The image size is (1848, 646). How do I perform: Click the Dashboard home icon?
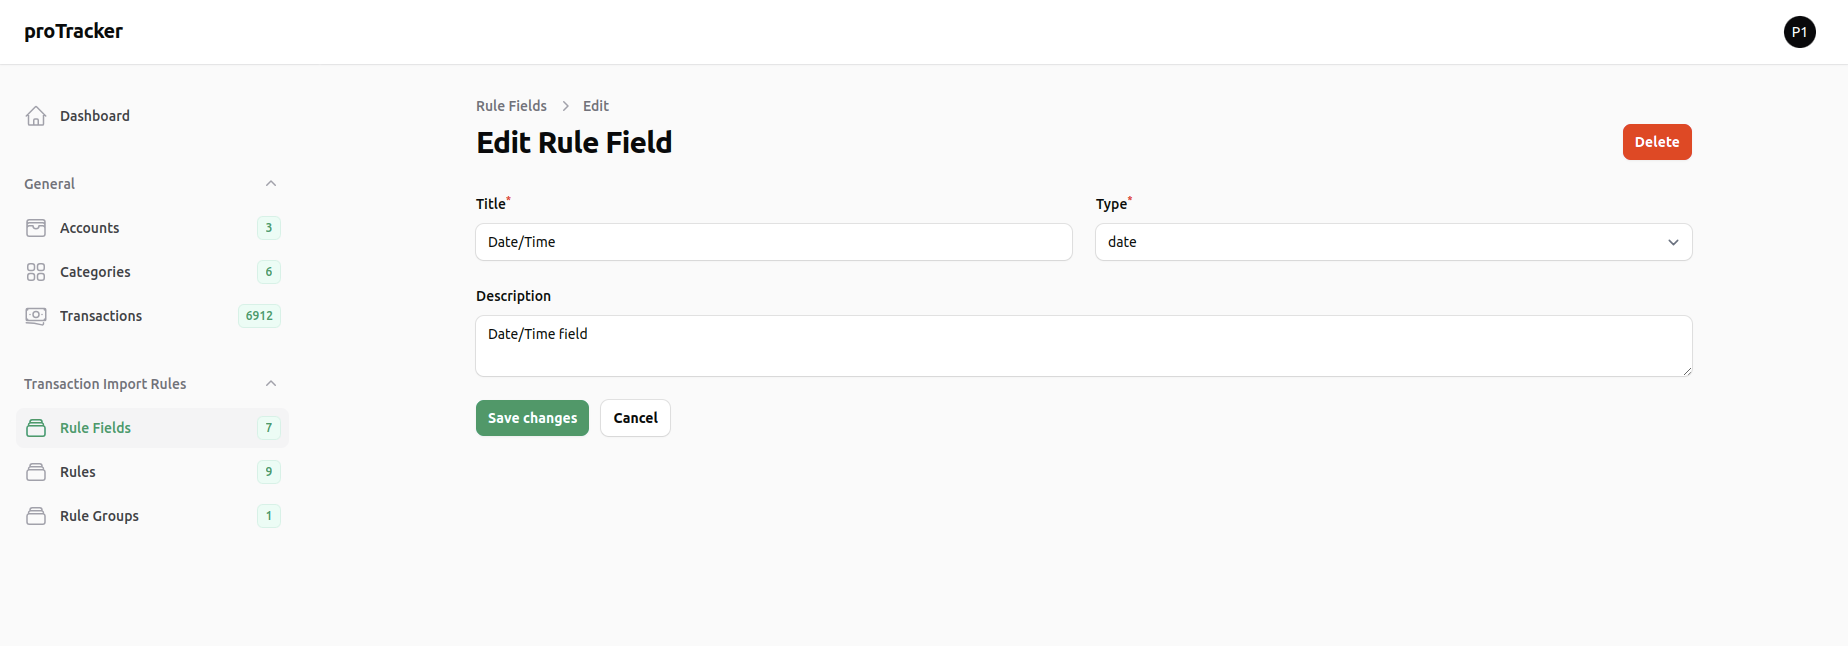[36, 116]
